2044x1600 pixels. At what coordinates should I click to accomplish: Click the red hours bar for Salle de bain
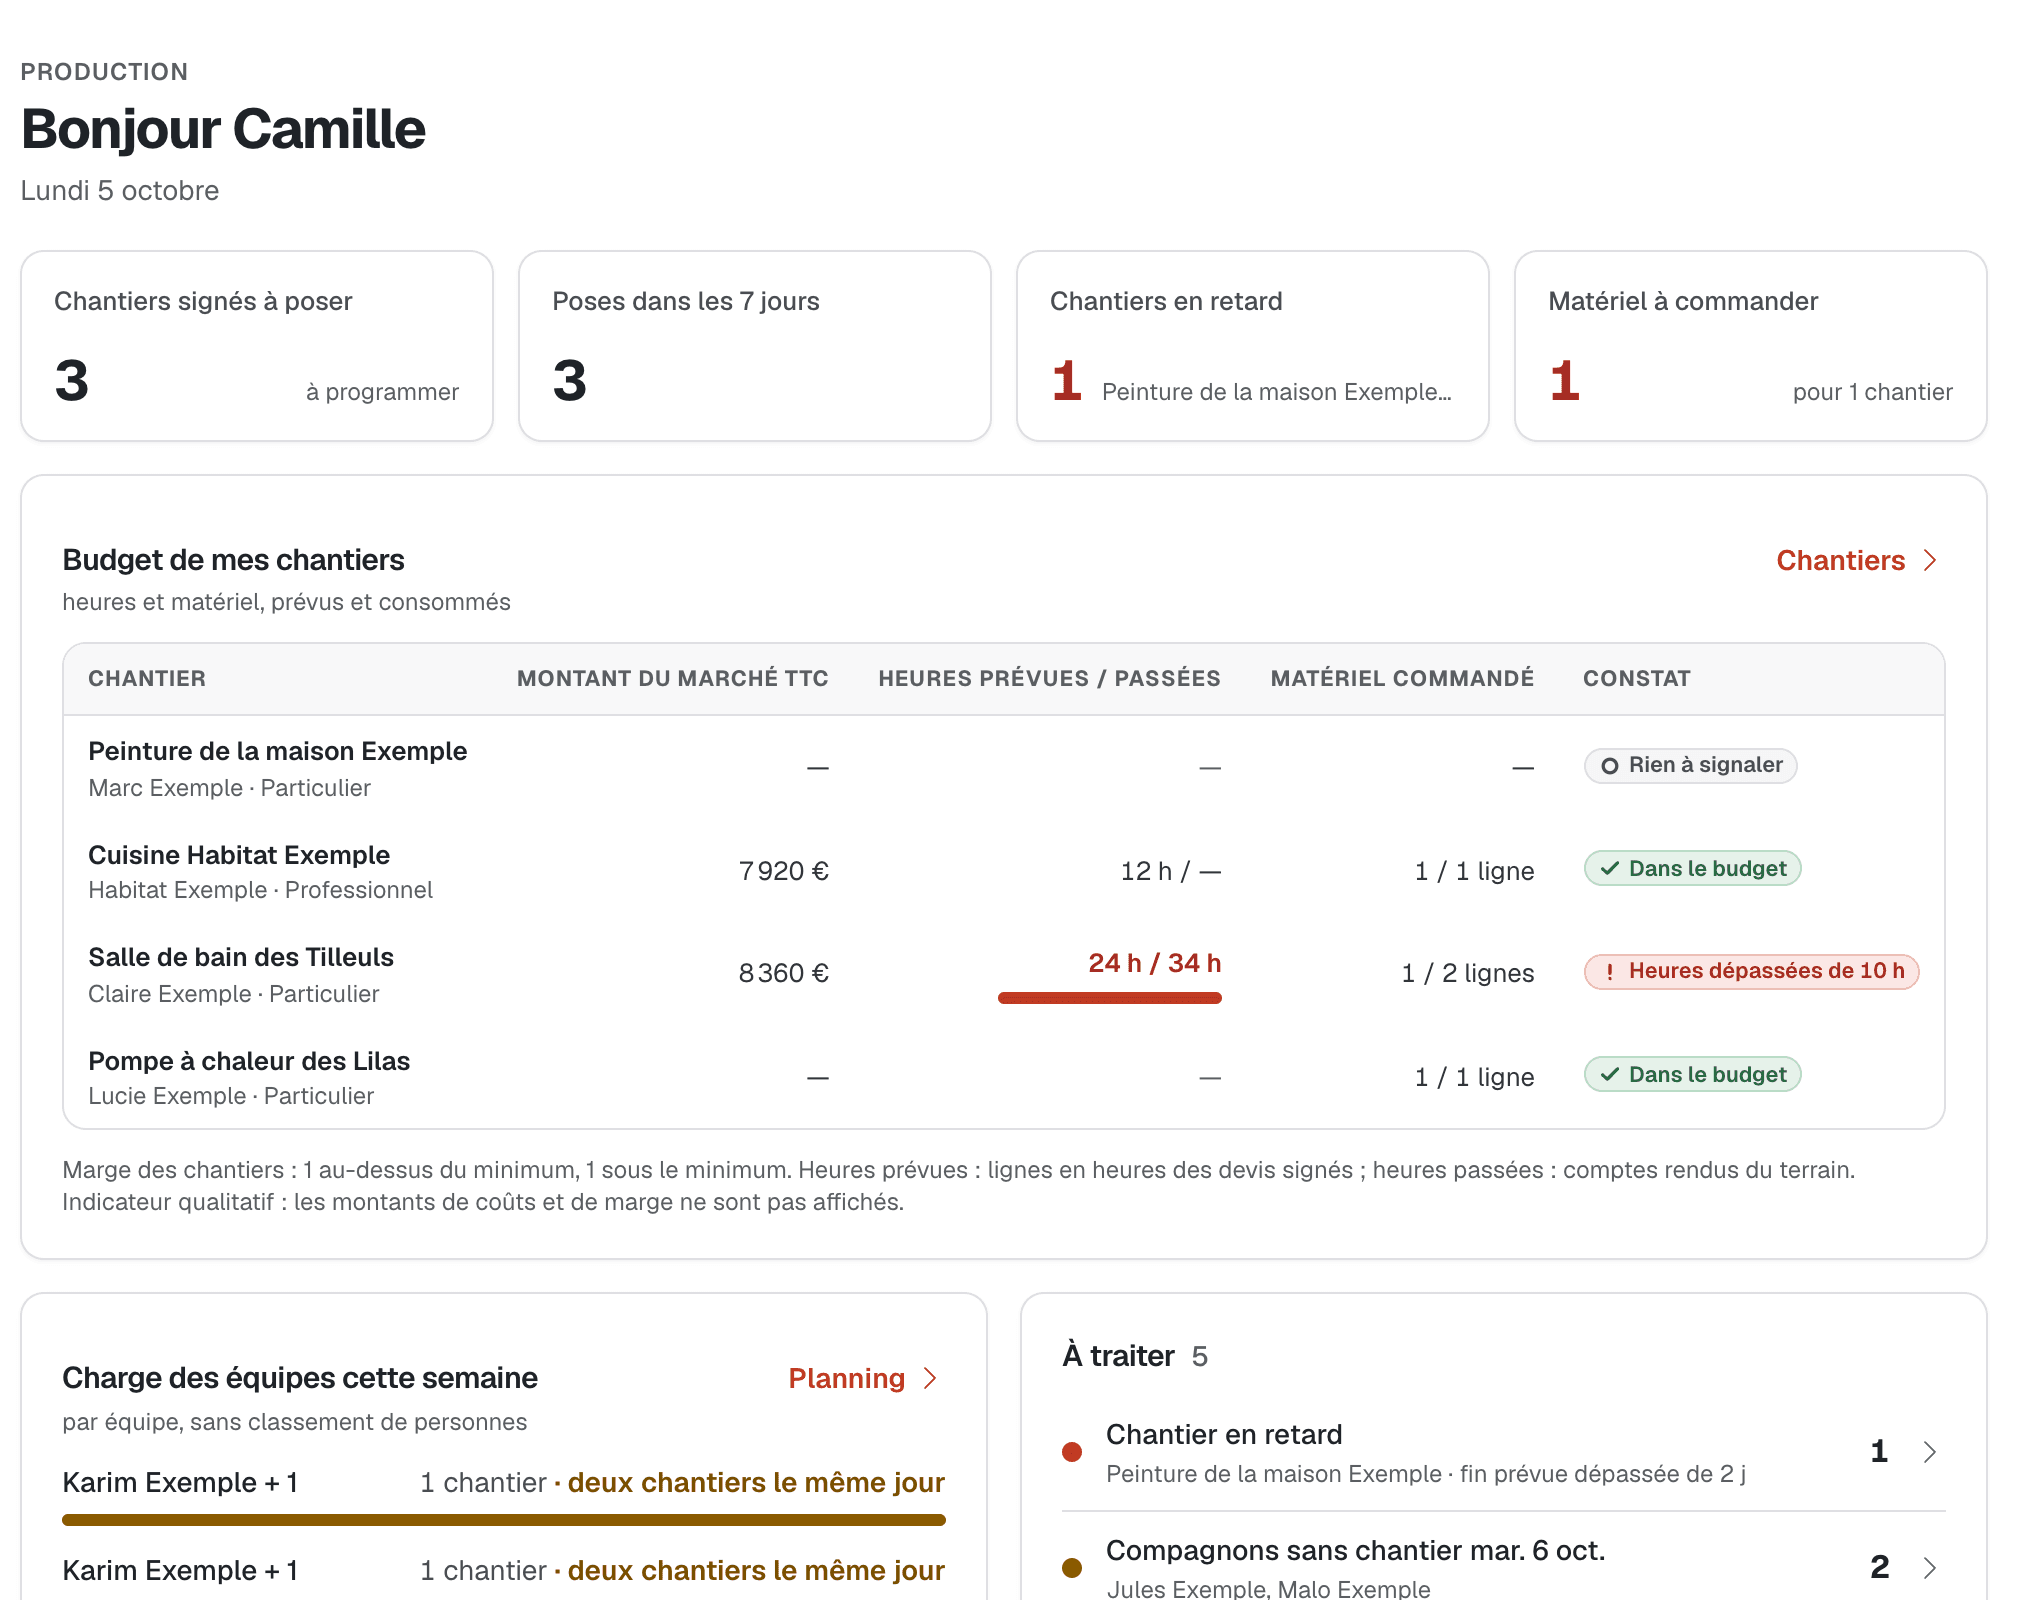[x=1110, y=998]
